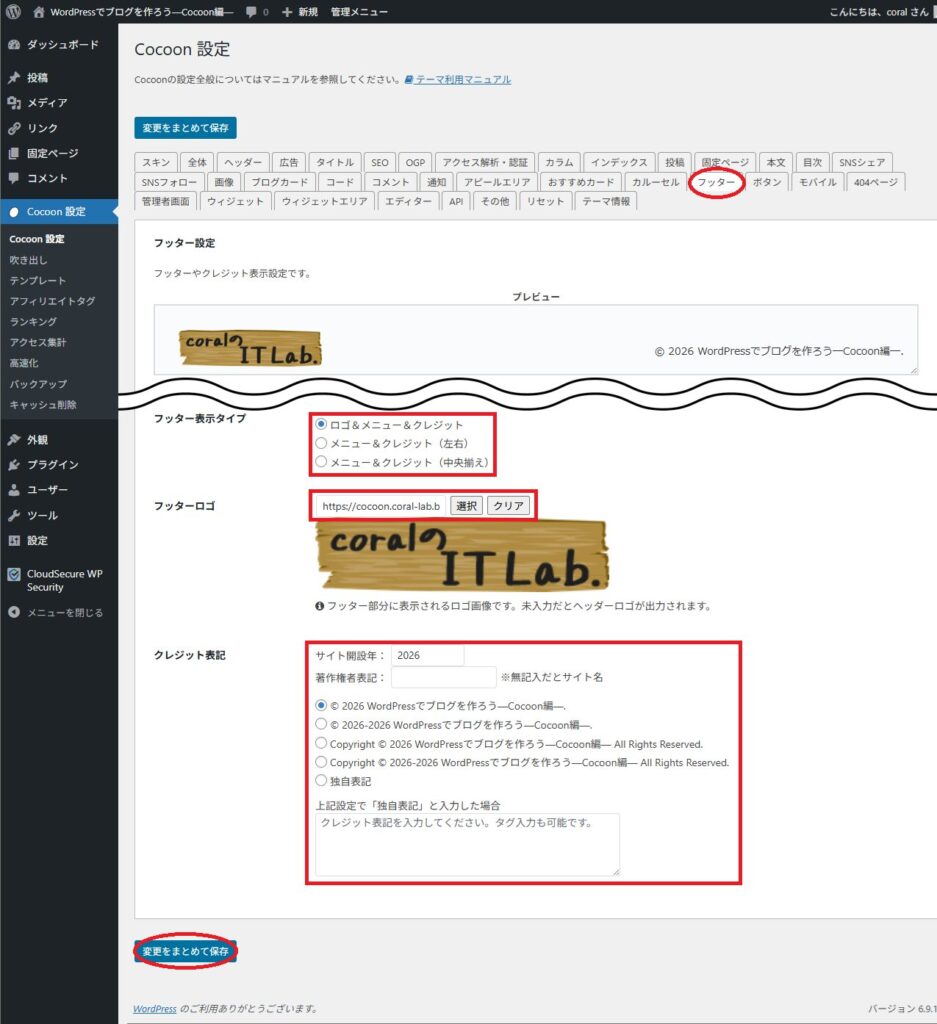Switch to the ヘッダー settings tab
937x1024 pixels.
point(243,163)
